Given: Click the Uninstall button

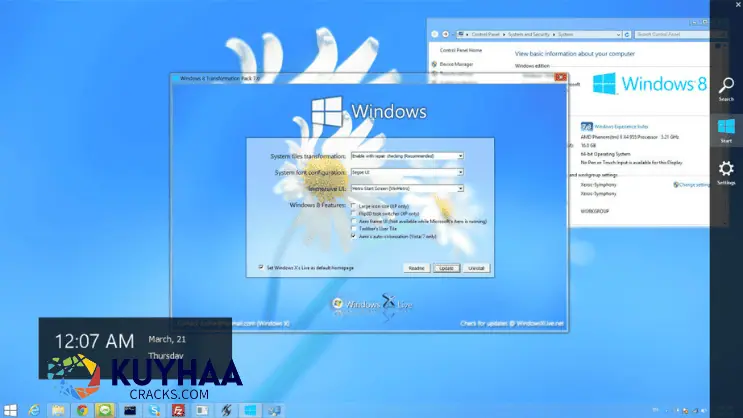Looking at the screenshot, I should point(476,268).
